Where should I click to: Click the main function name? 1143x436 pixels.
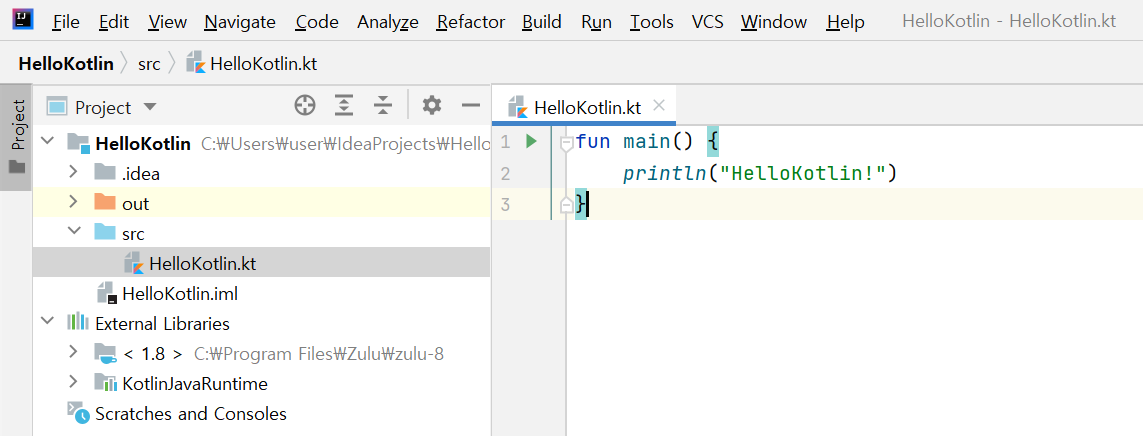[647, 142]
